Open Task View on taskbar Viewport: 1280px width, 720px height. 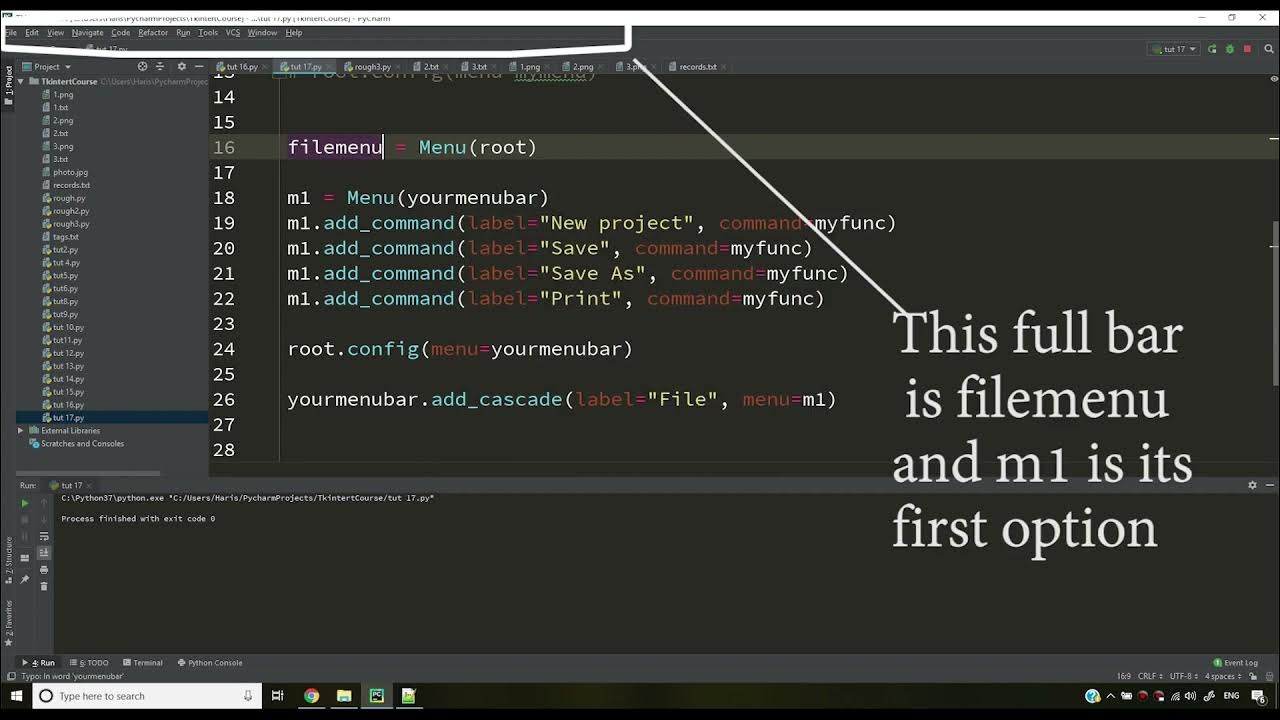(x=278, y=696)
